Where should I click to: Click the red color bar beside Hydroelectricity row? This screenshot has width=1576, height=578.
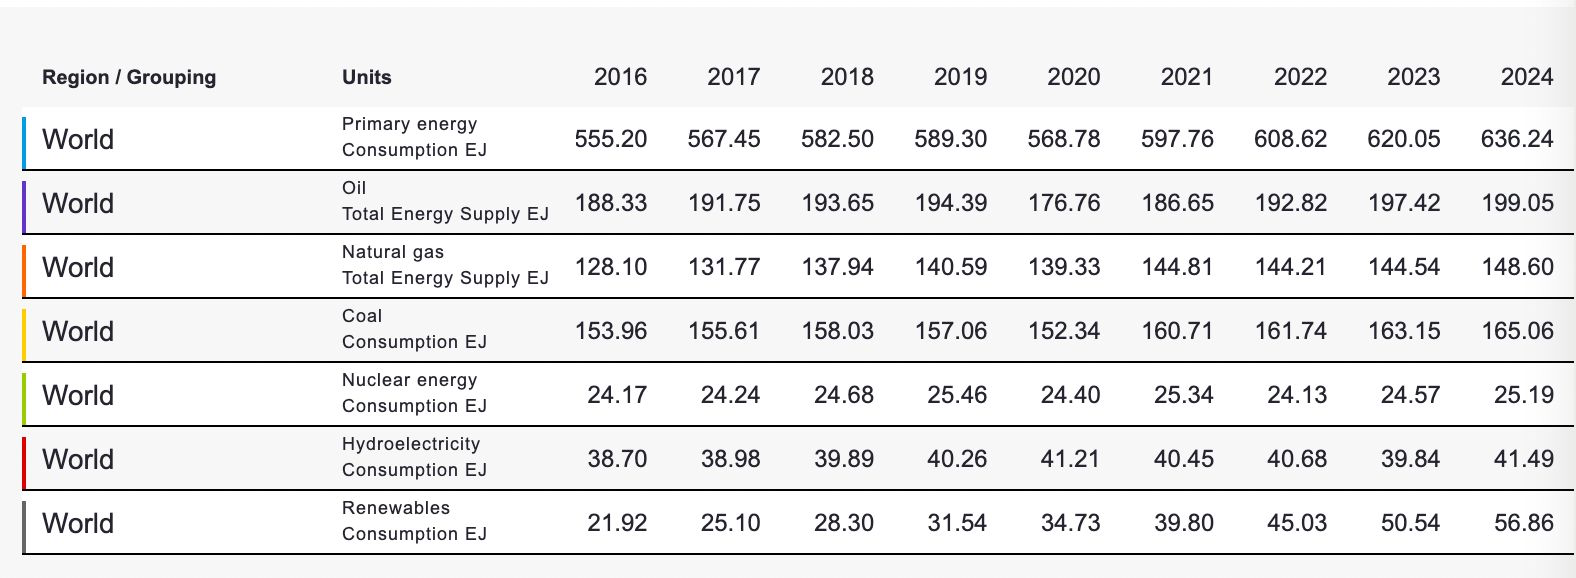pos(24,459)
